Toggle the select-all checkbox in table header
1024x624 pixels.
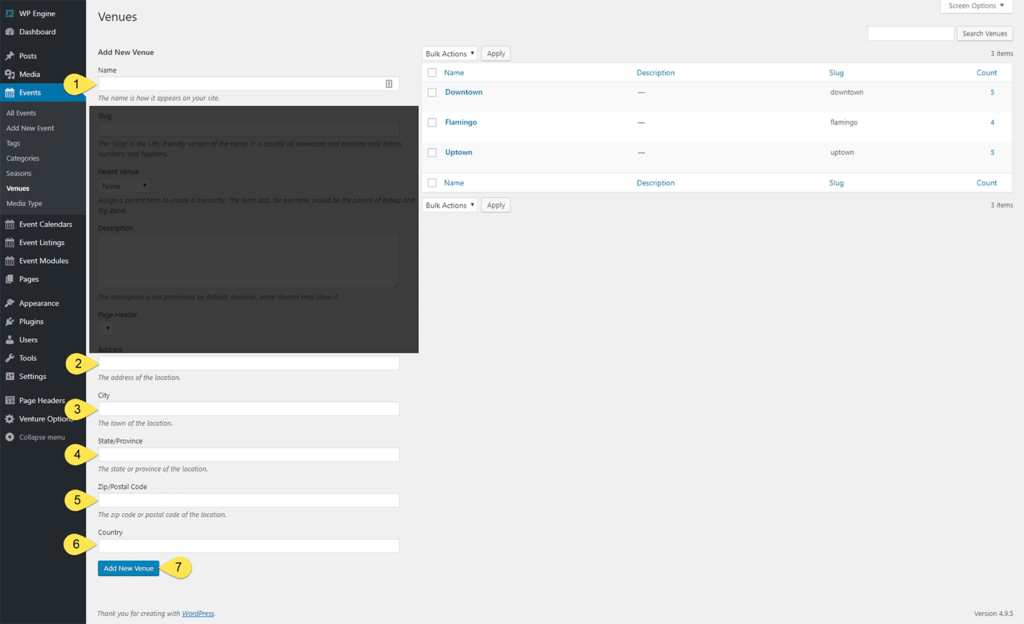click(x=432, y=73)
